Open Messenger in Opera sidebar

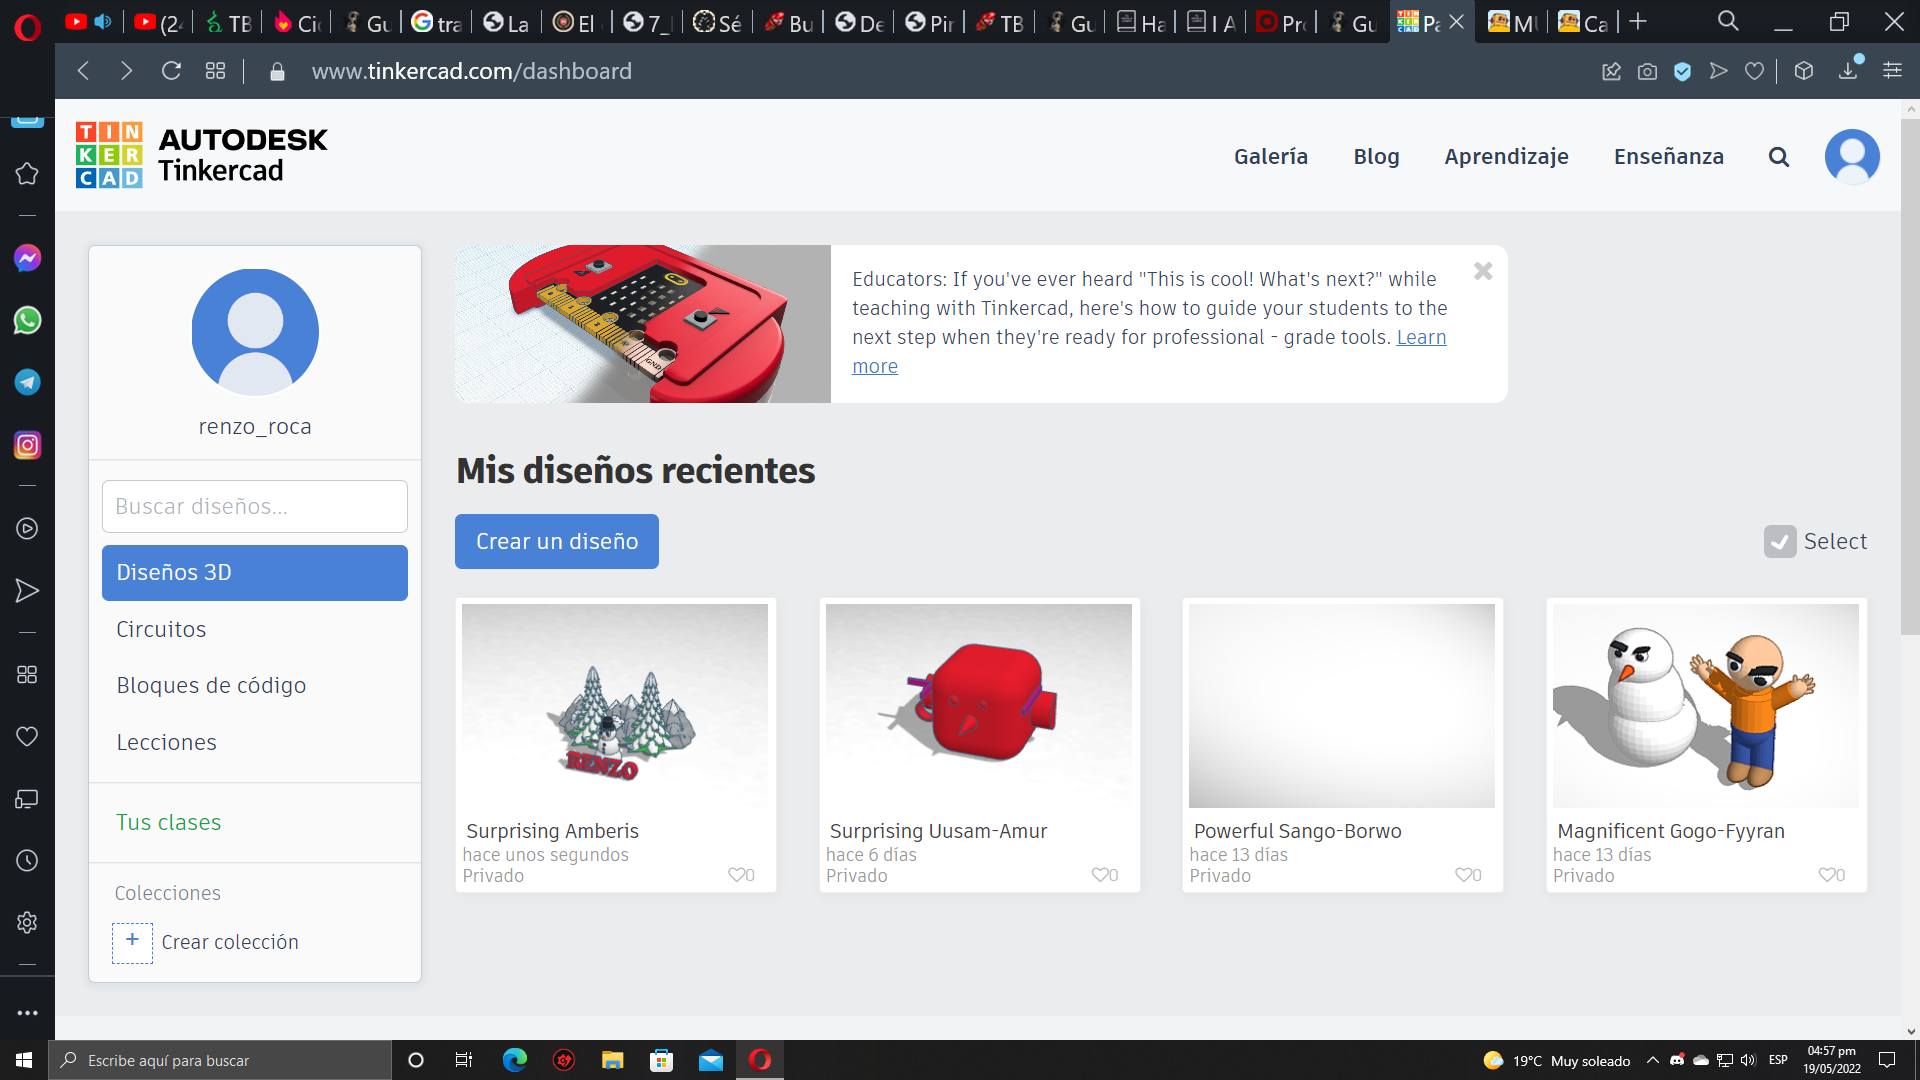[27, 258]
